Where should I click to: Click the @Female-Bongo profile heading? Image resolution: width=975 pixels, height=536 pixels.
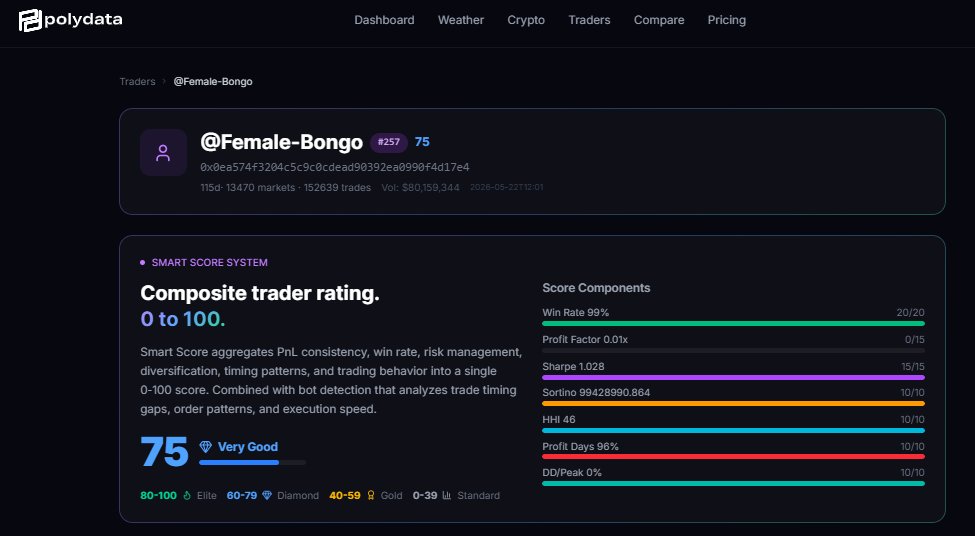(281, 142)
